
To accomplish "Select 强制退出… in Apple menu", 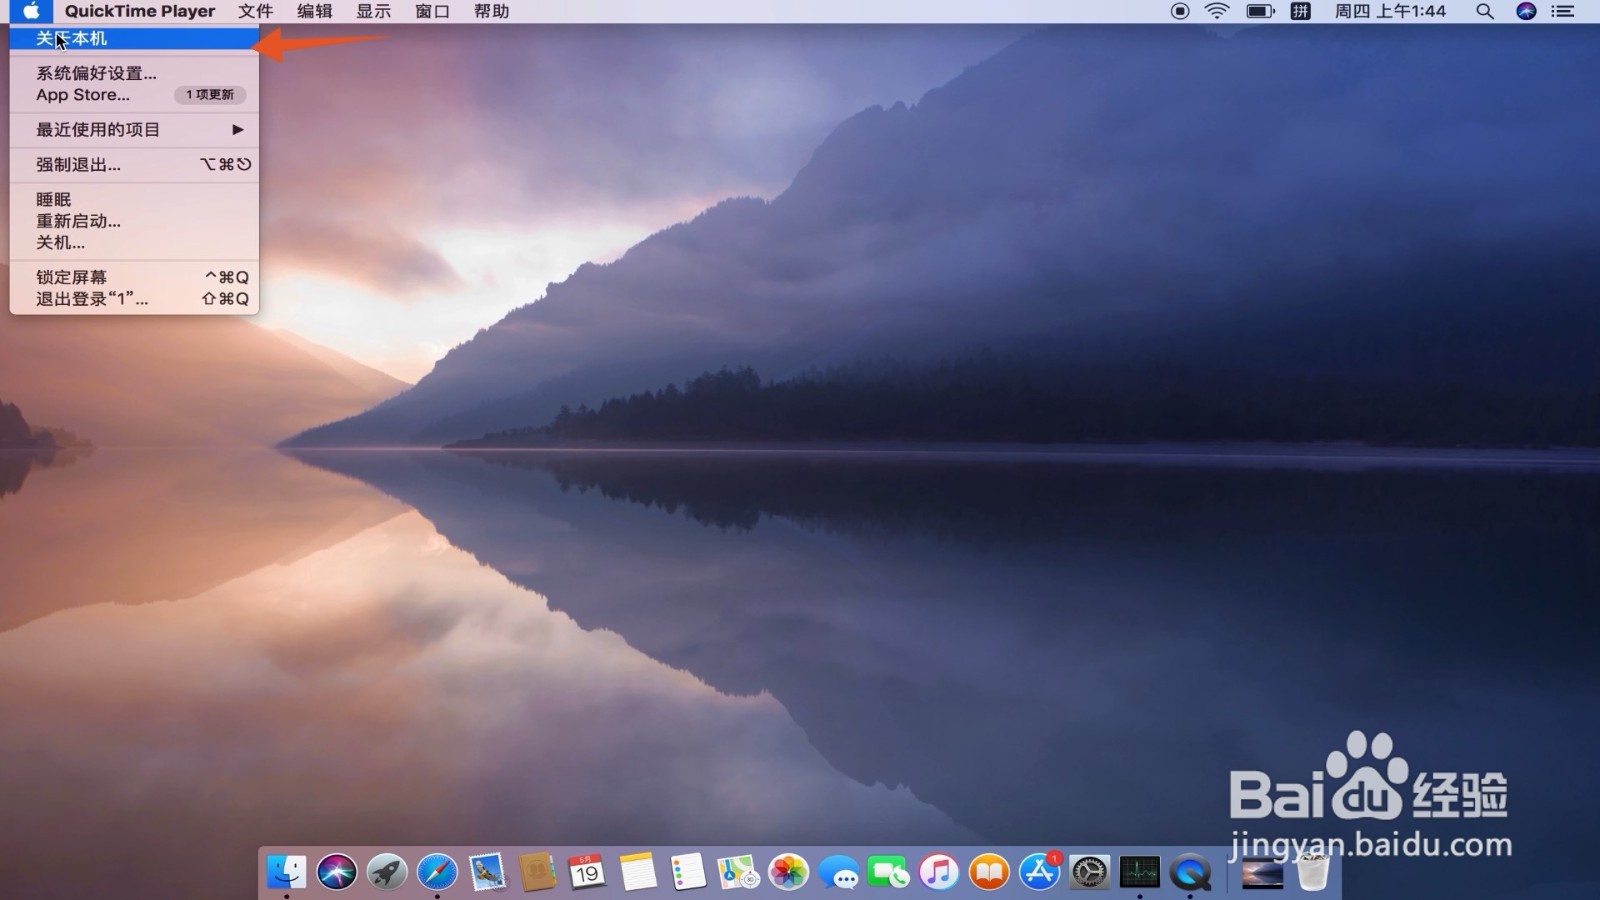I will coord(134,165).
